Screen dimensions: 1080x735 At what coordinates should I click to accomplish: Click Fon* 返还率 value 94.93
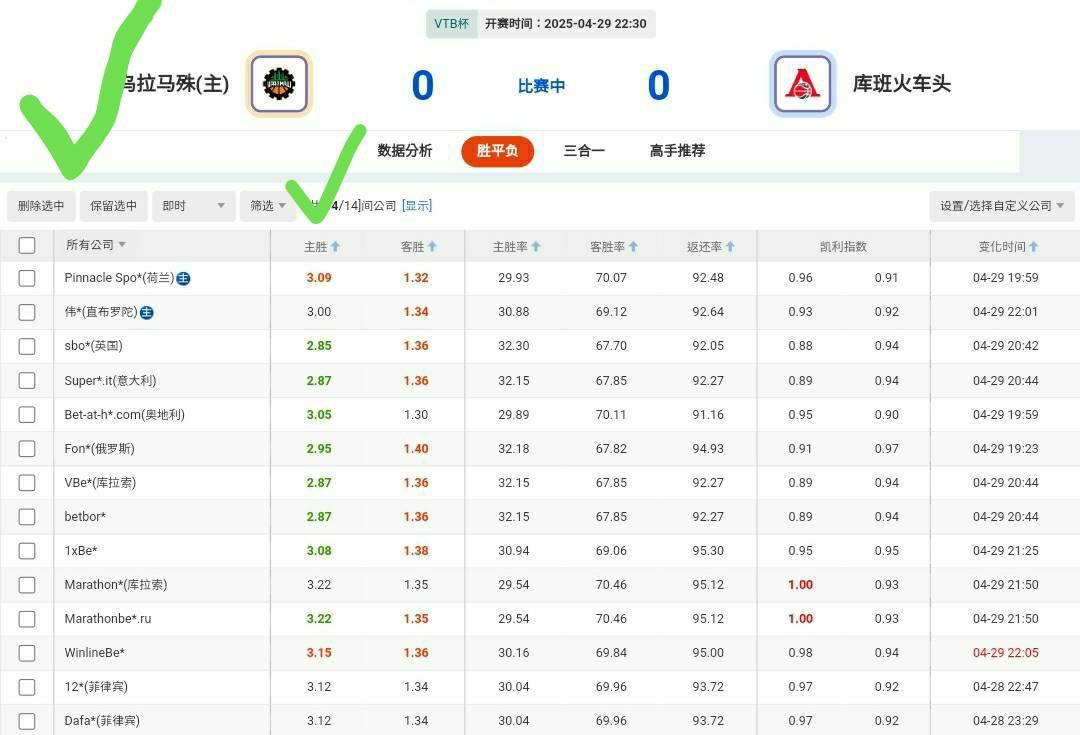[x=708, y=448]
